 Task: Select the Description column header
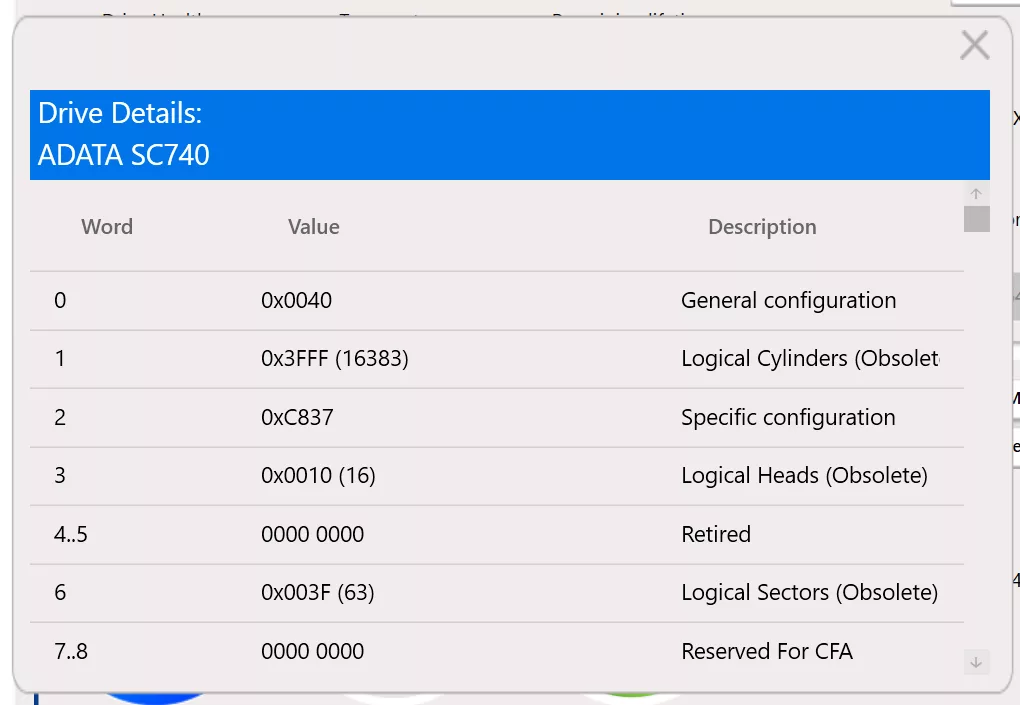click(762, 227)
